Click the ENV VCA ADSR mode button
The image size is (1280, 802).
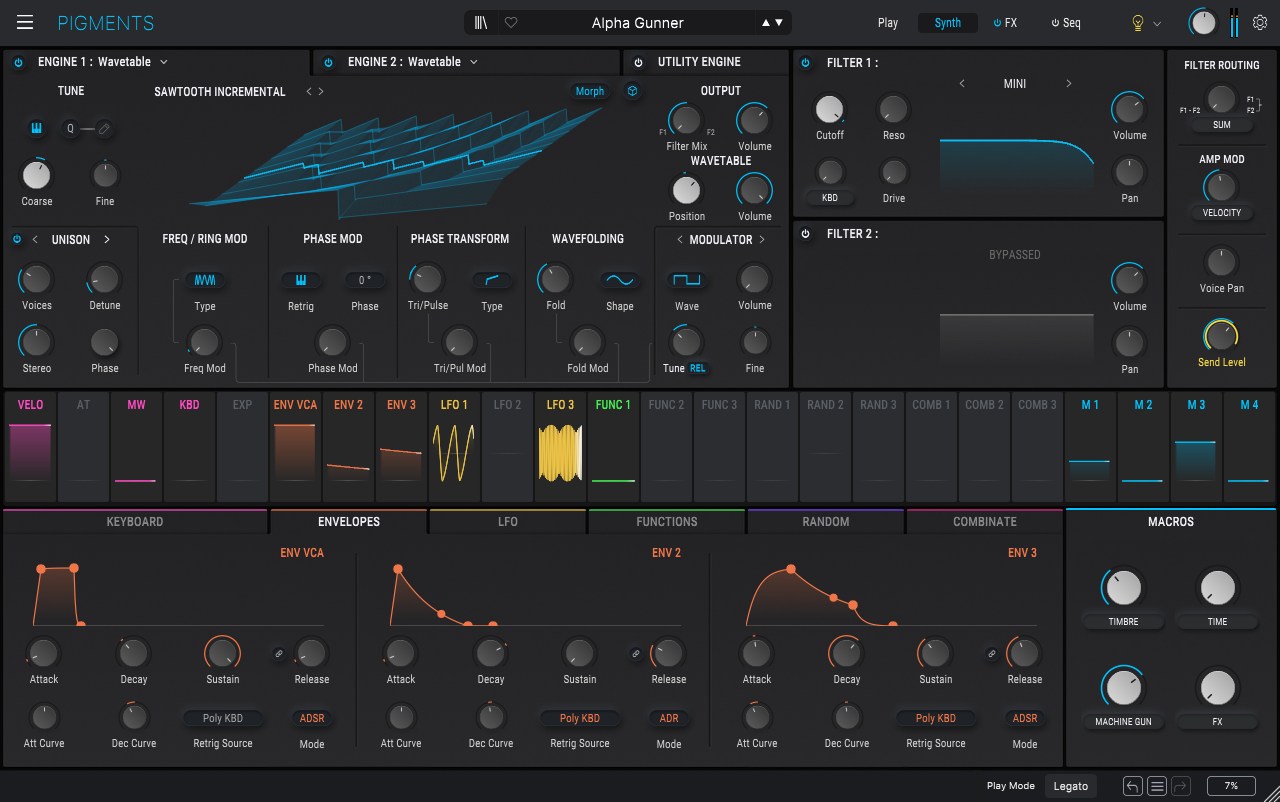tap(312, 718)
